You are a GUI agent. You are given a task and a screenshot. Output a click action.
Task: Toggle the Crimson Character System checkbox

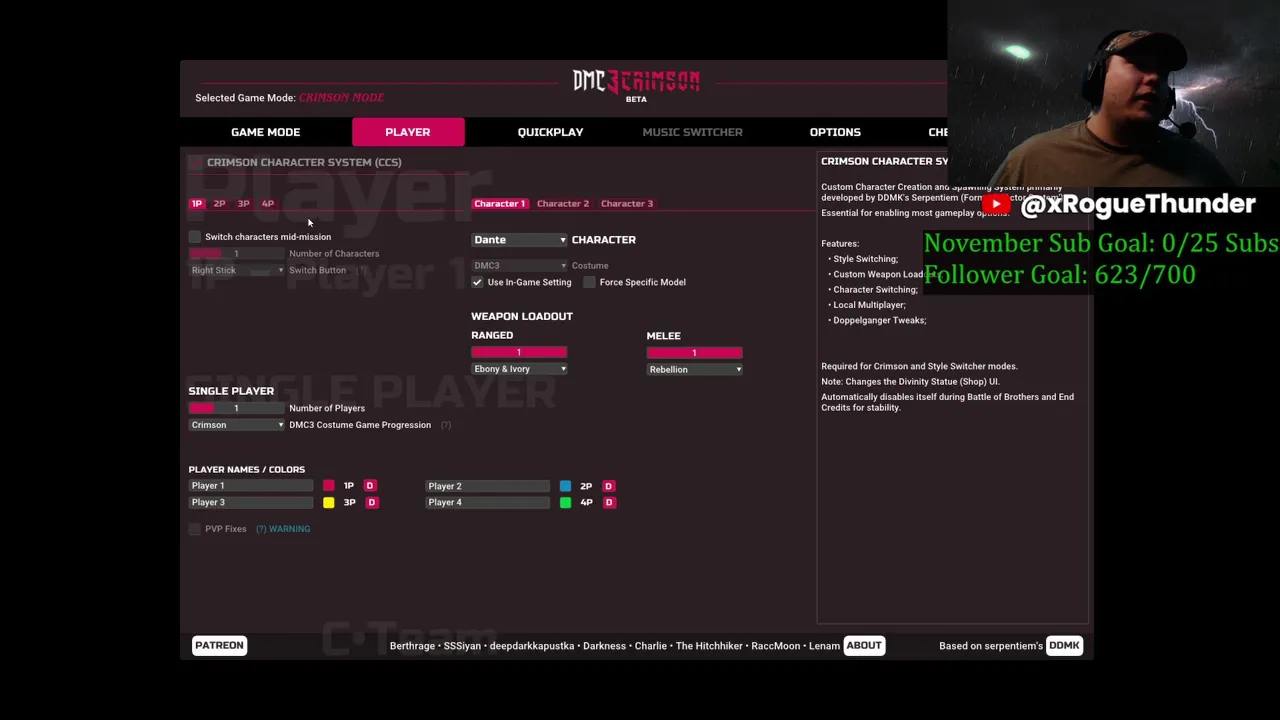point(195,162)
